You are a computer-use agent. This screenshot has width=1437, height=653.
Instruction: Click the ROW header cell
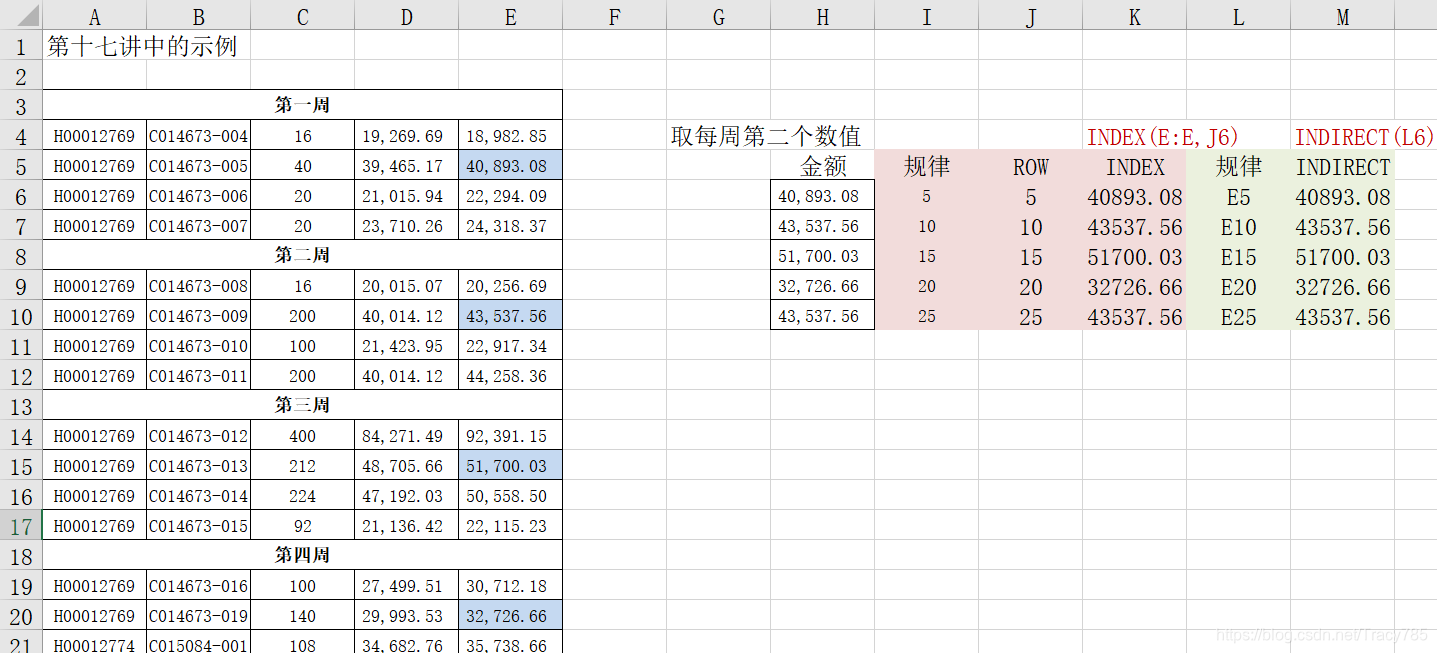(x=1030, y=166)
